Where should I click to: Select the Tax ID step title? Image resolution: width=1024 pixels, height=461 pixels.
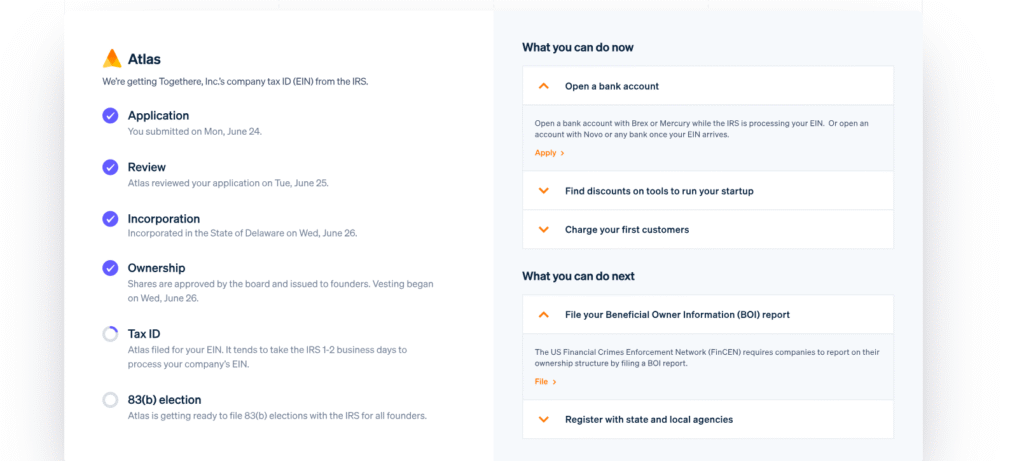coord(144,334)
